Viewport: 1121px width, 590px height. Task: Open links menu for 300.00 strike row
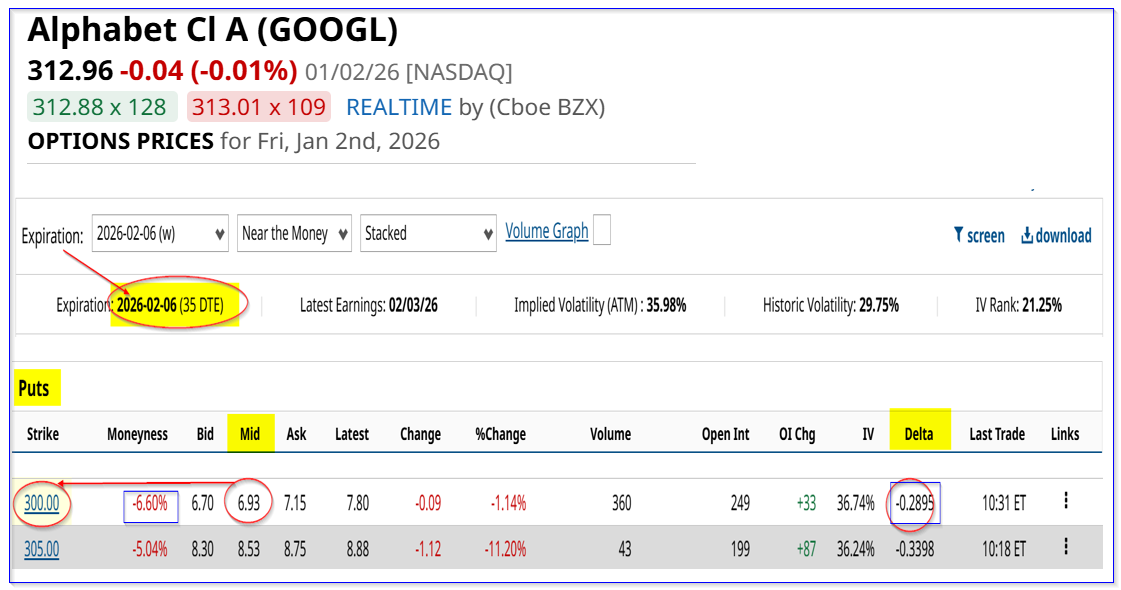tap(1066, 501)
